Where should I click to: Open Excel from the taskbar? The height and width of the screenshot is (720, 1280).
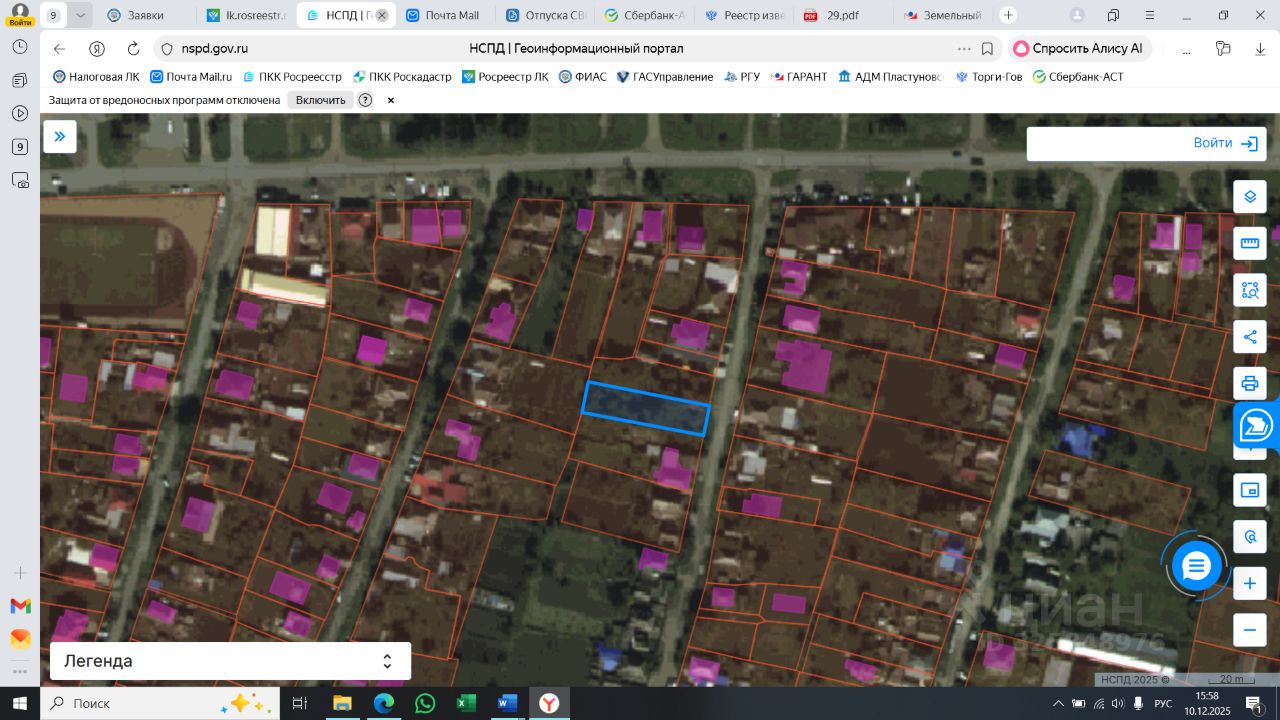pyautogui.click(x=466, y=703)
